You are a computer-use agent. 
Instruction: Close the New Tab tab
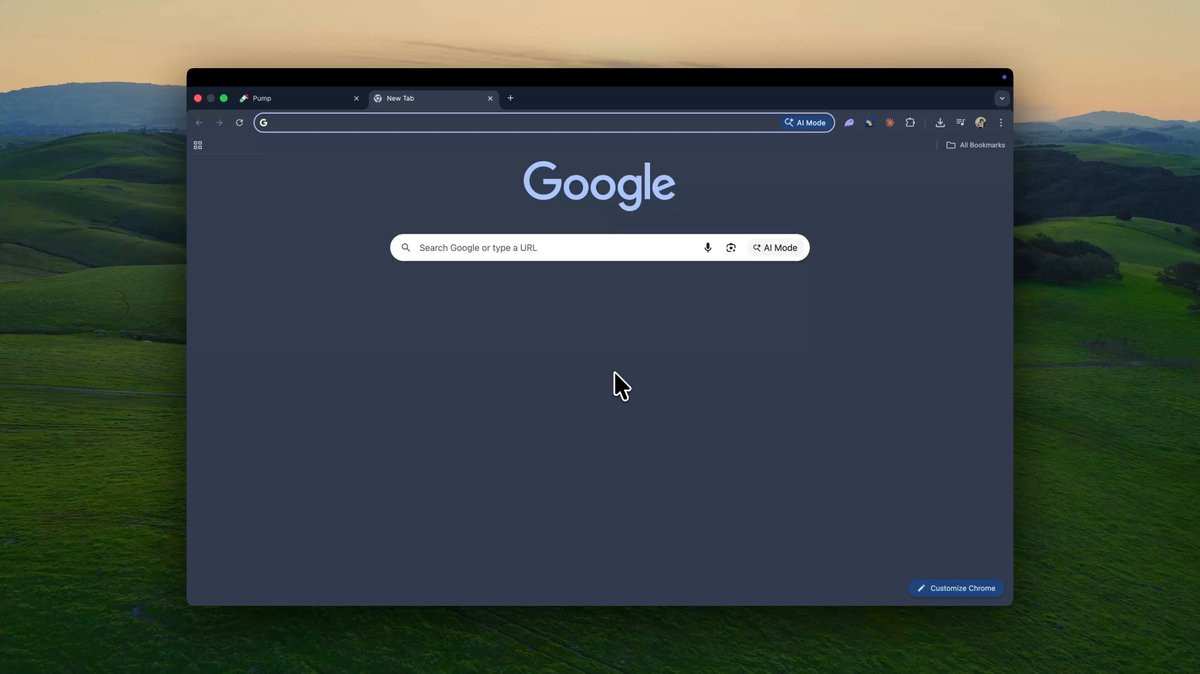click(x=490, y=98)
